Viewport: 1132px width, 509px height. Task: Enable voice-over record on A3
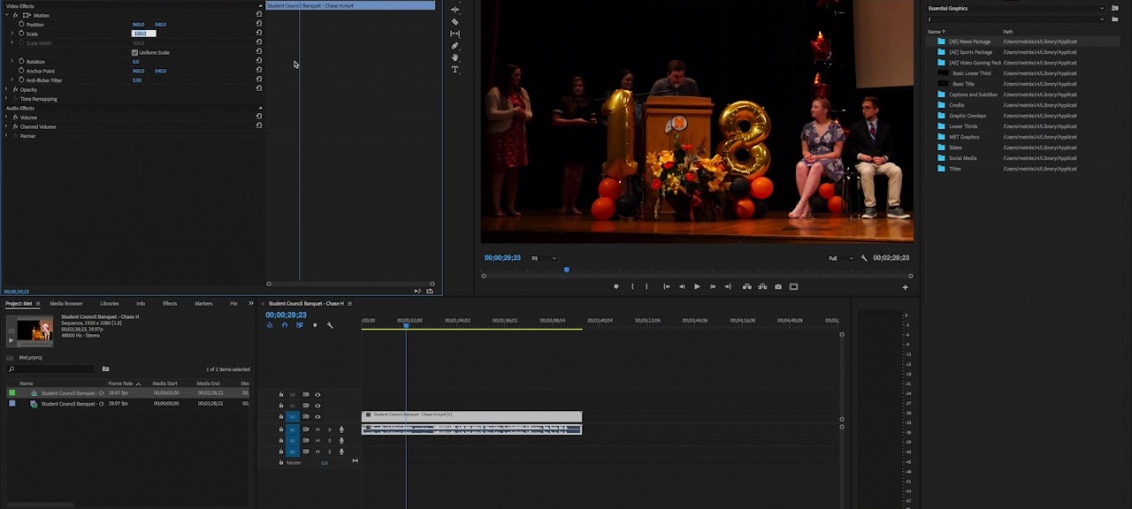341,451
